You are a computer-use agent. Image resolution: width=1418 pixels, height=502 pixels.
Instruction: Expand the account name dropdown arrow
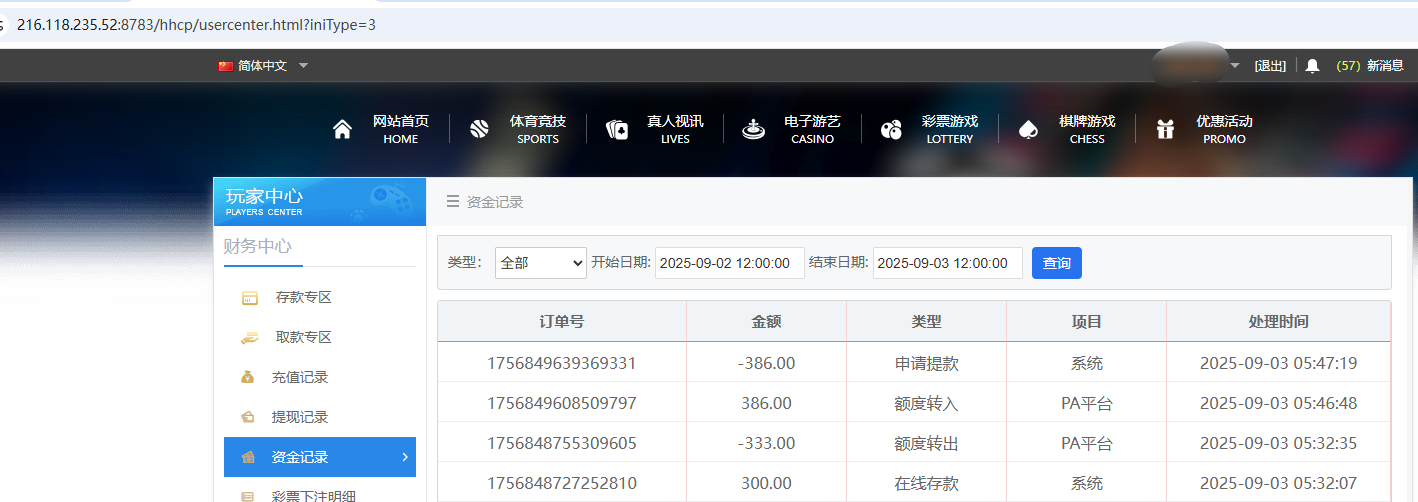pos(1234,66)
